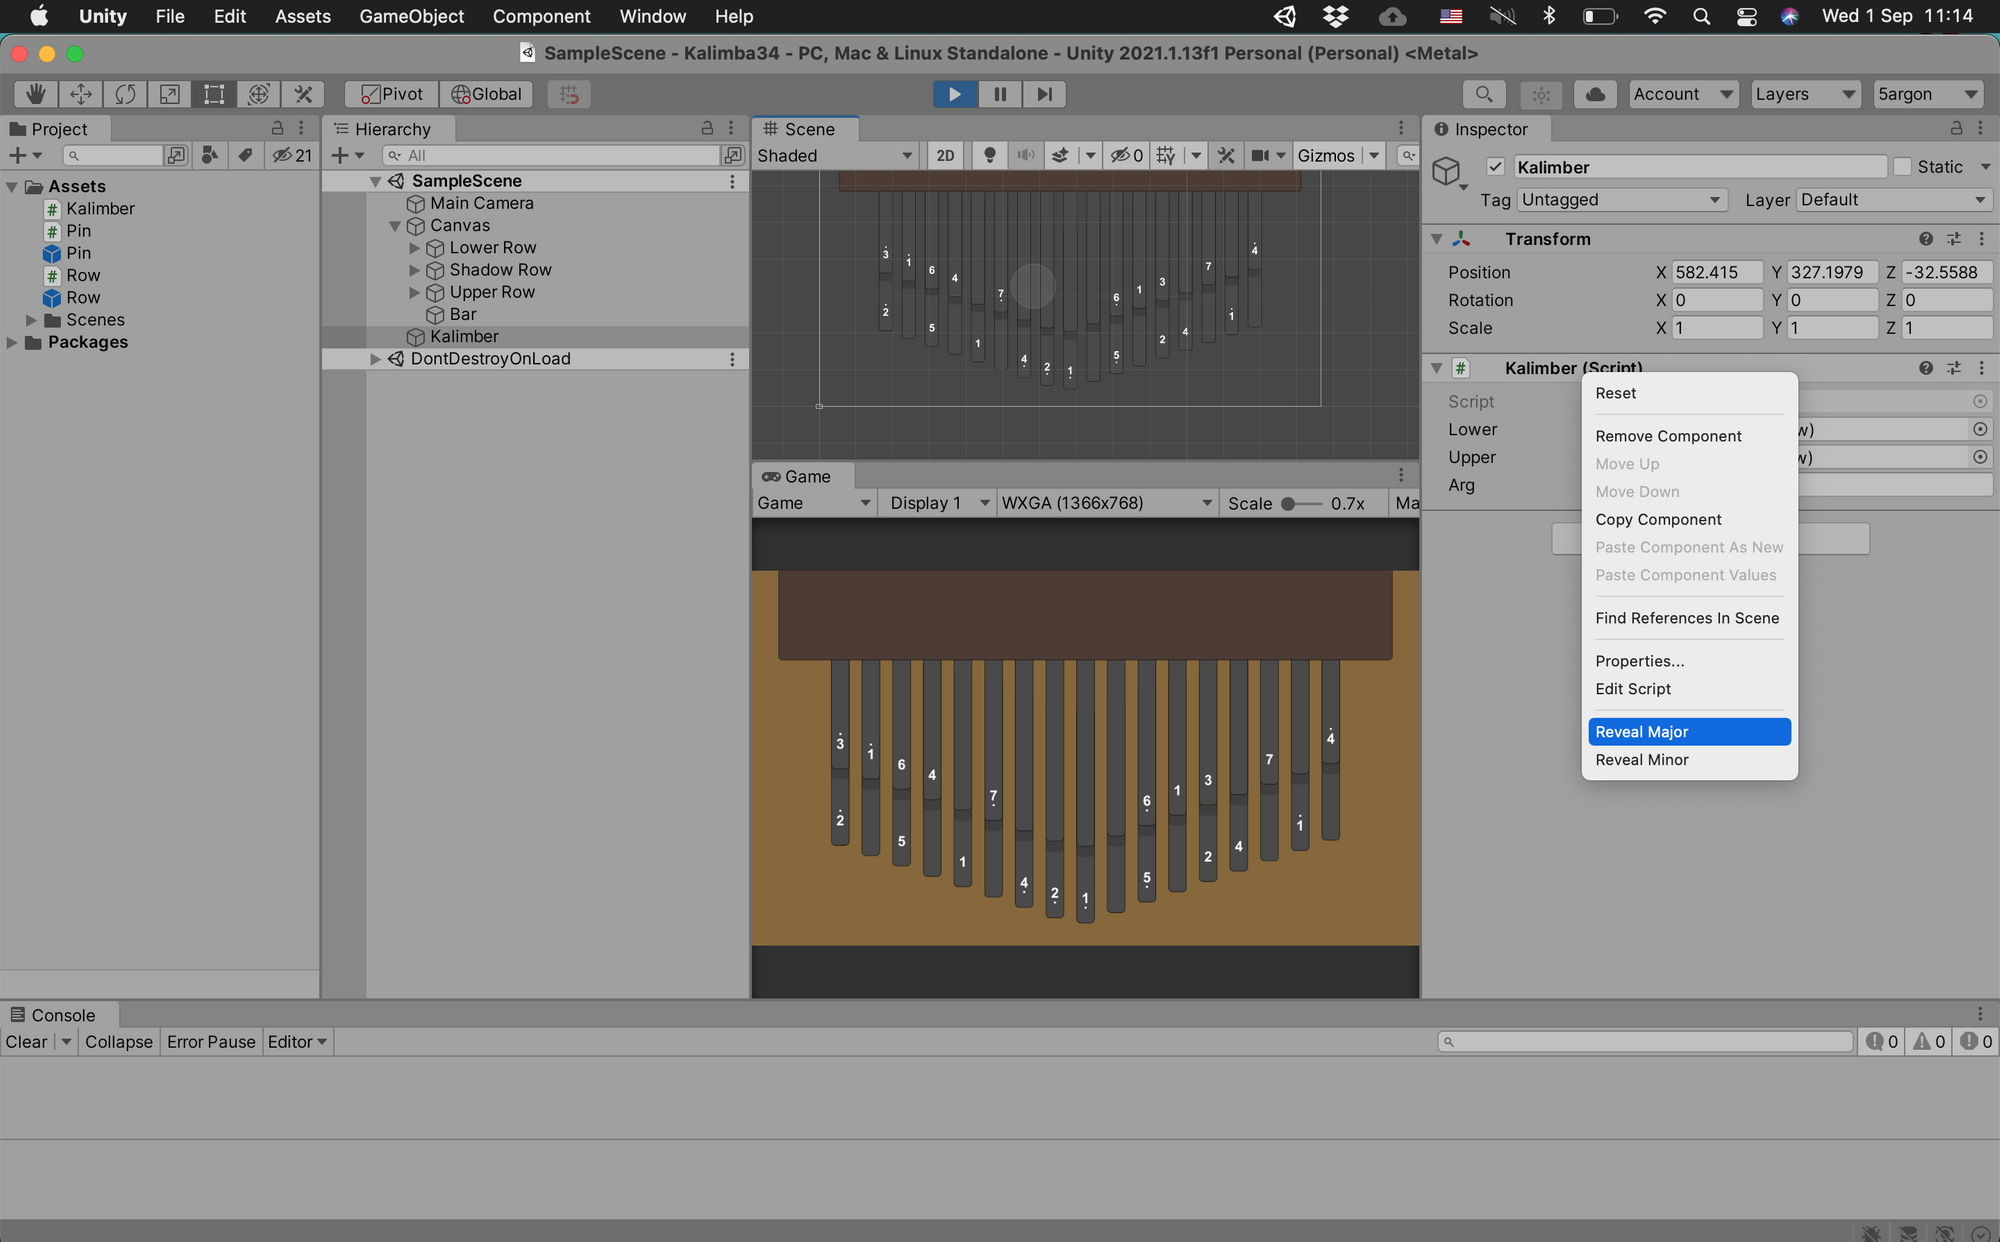
Task: Click the lighting toggle icon in Scene
Action: (989, 156)
